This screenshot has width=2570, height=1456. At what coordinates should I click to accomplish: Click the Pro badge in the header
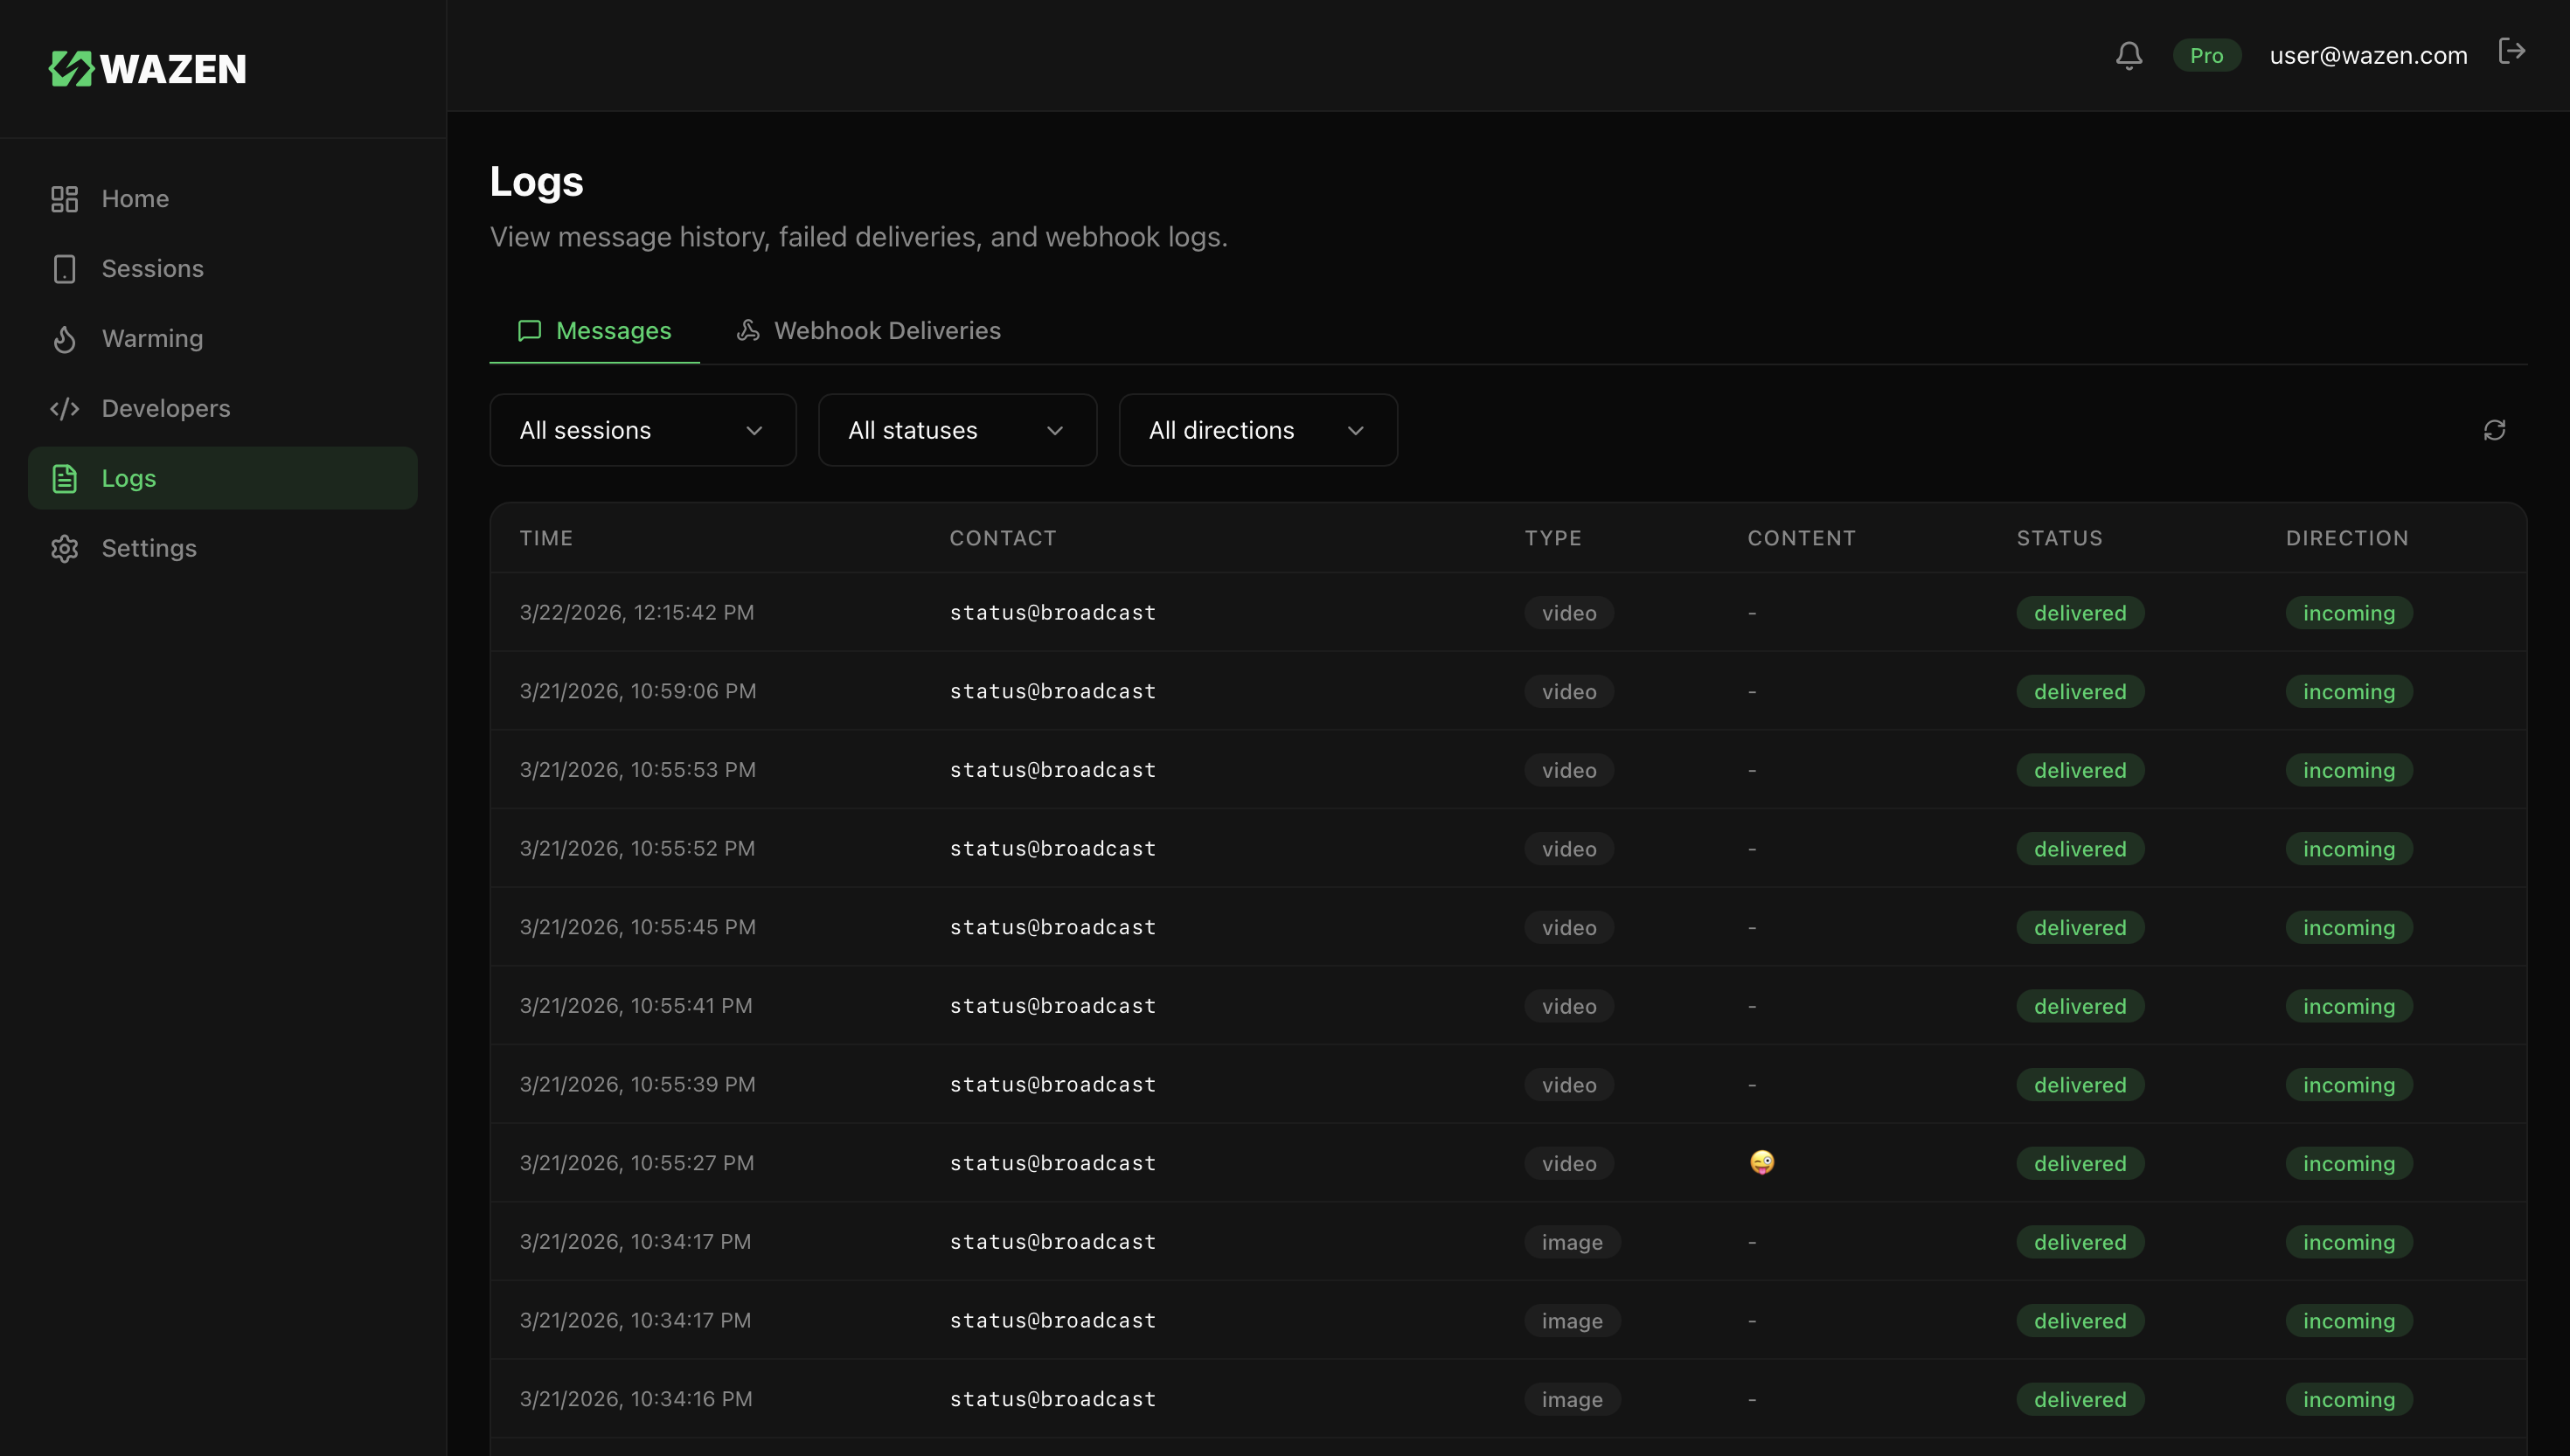[x=2206, y=55]
